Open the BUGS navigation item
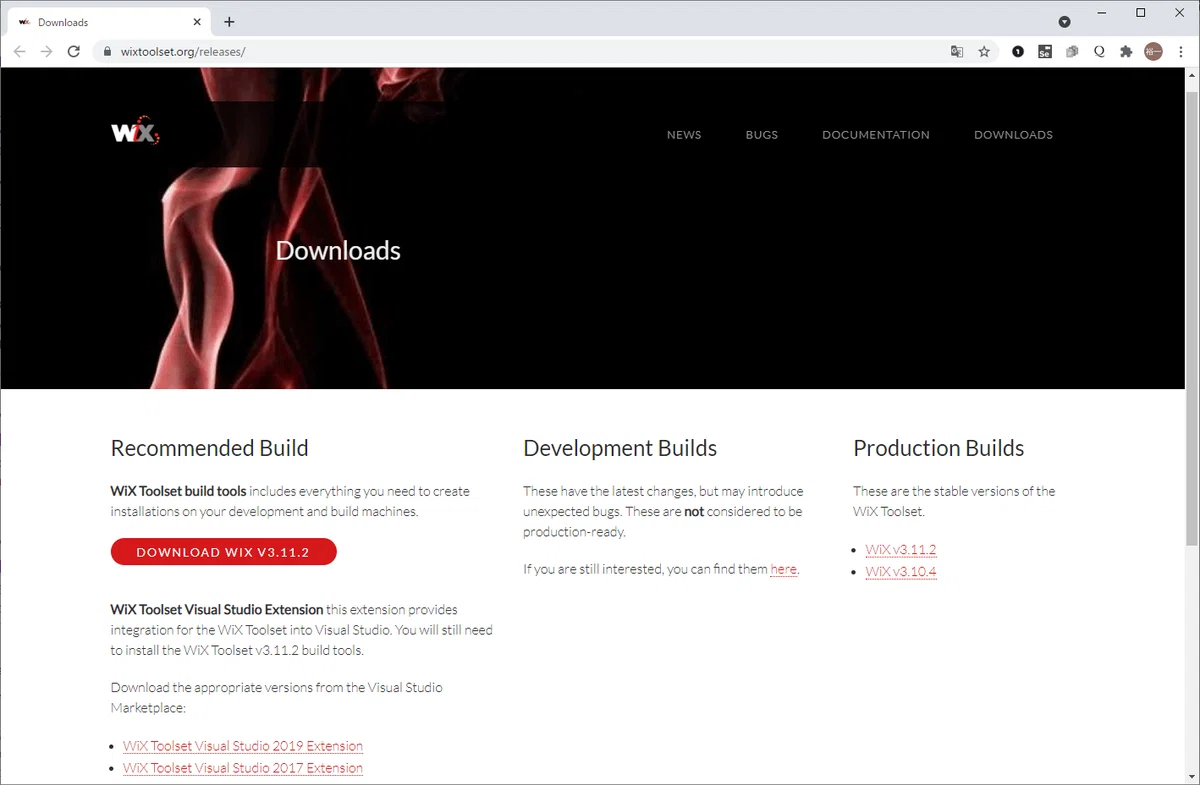Screen dimensions: 1200x785 point(762,135)
